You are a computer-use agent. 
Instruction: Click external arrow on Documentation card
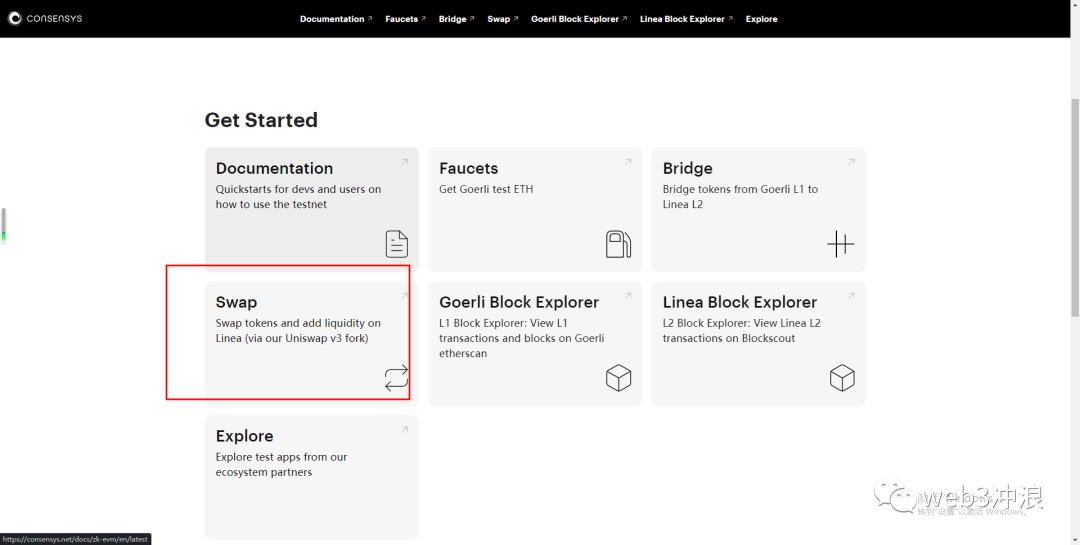pyautogui.click(x=405, y=162)
